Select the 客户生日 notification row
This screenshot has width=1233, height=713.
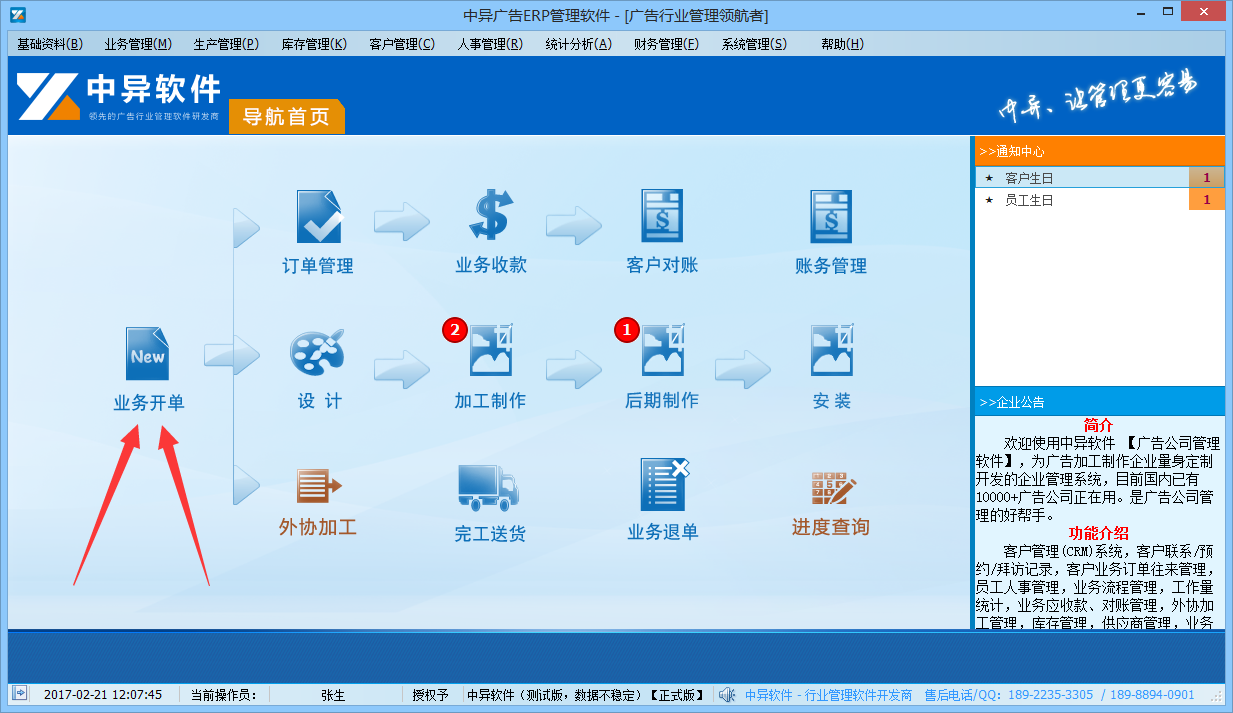(1100, 178)
